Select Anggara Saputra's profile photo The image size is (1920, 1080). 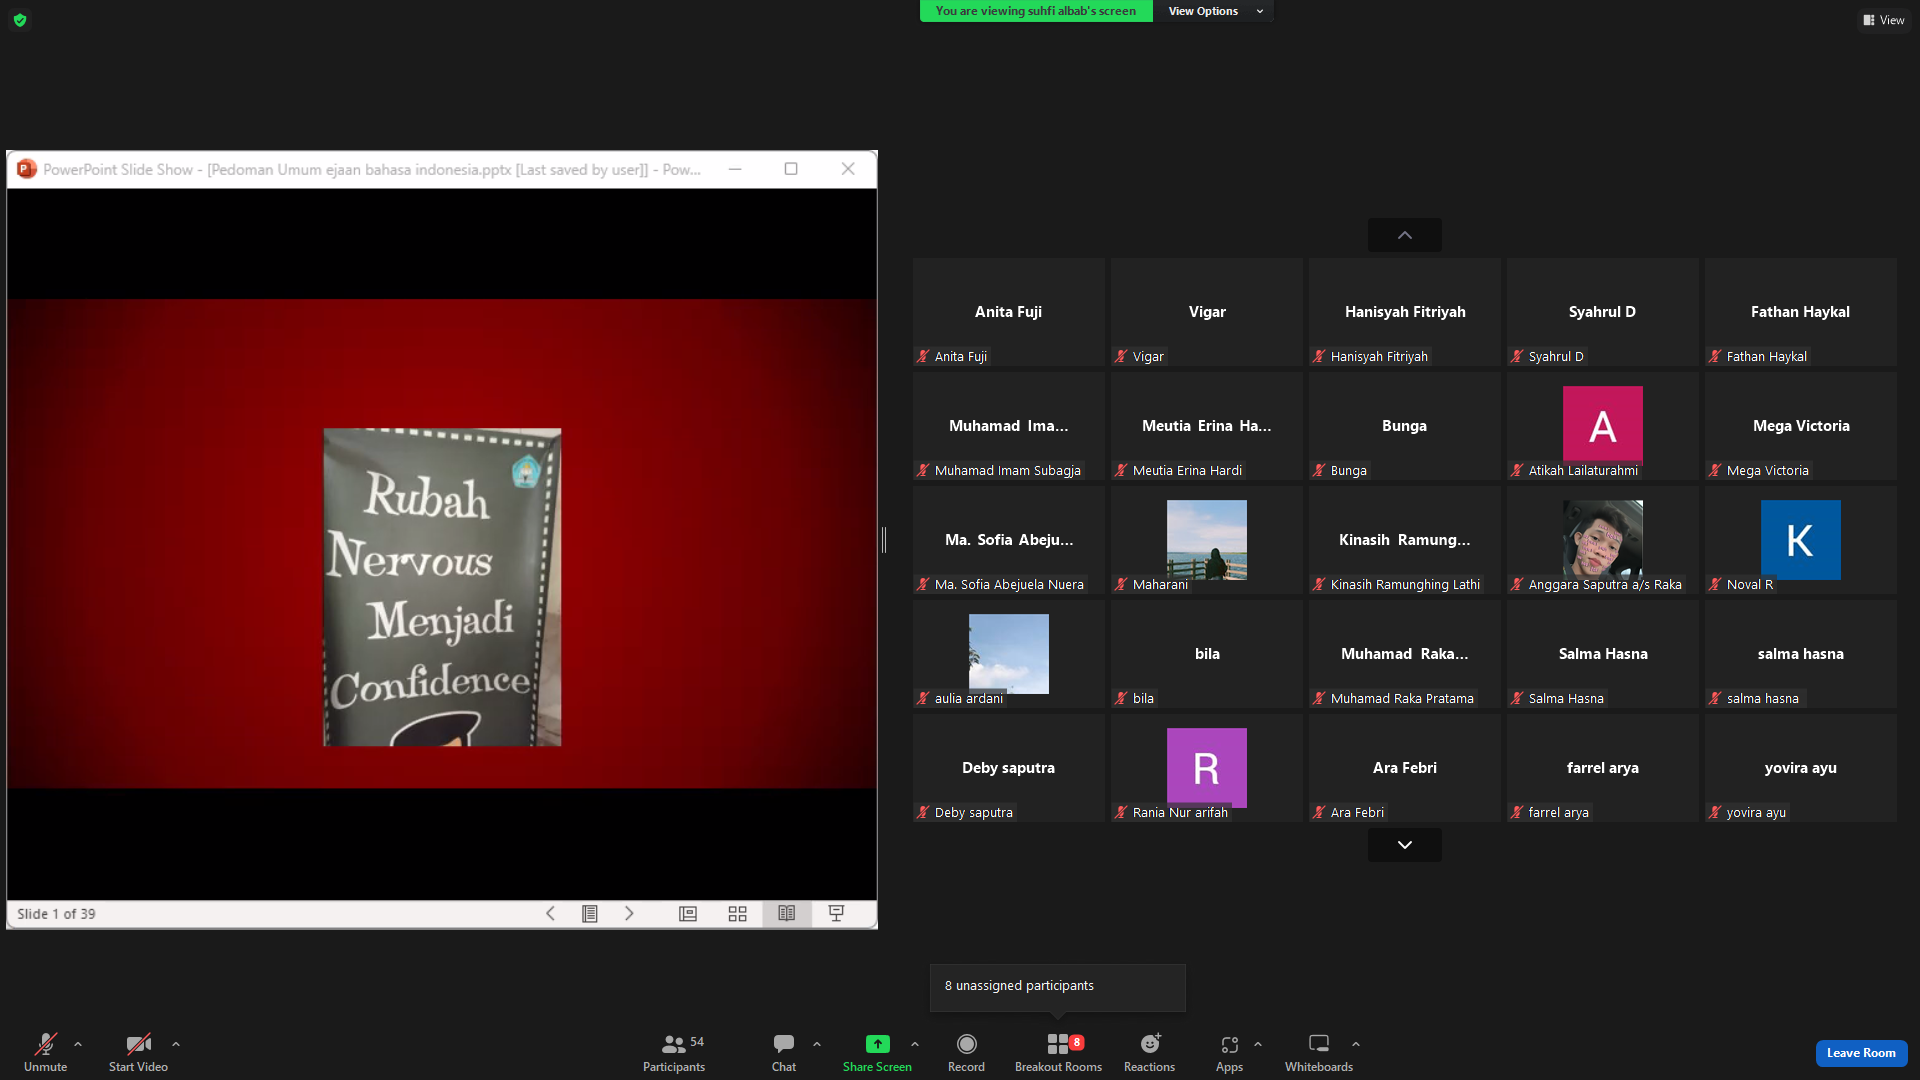pos(1603,540)
